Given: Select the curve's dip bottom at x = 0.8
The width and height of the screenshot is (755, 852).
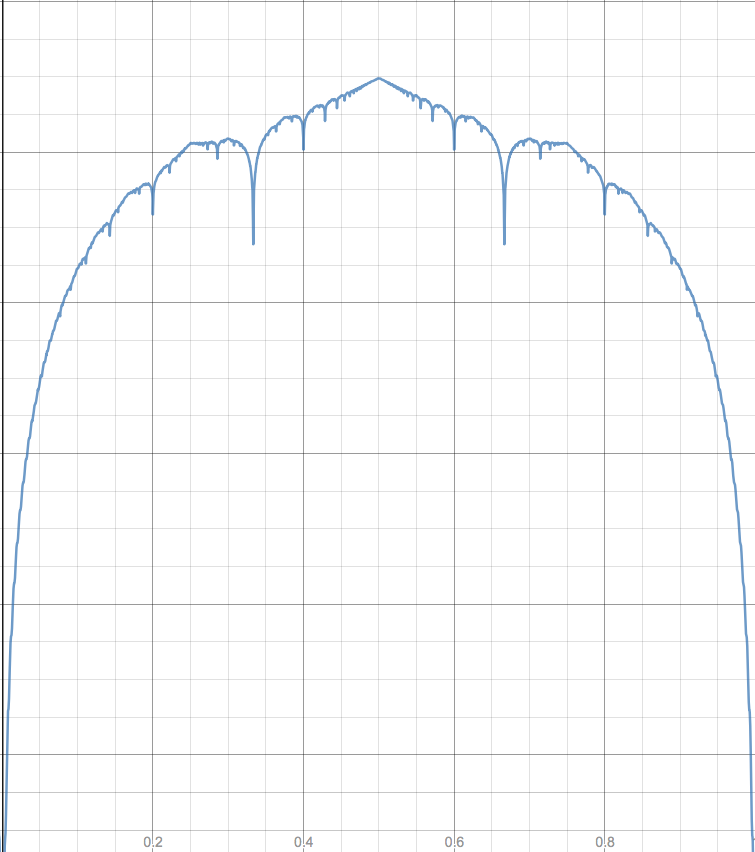Looking at the screenshot, I should tap(604, 212).
